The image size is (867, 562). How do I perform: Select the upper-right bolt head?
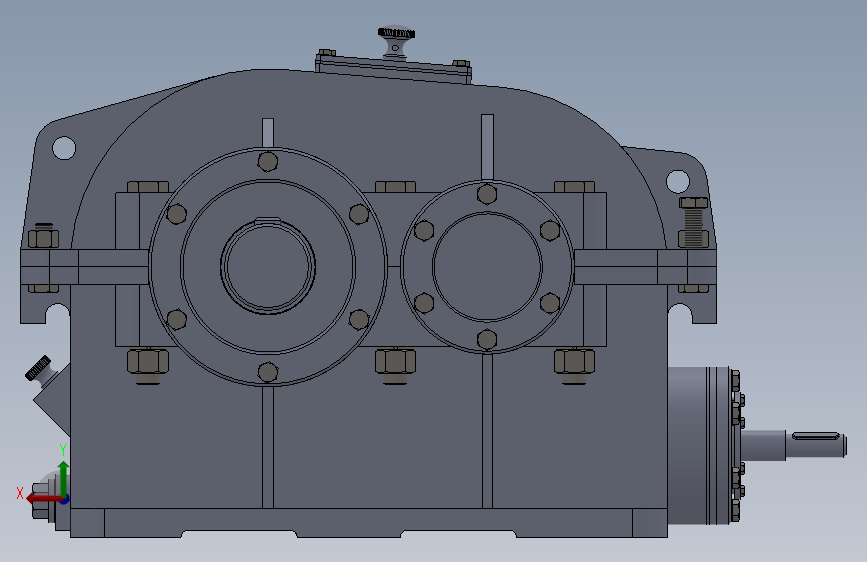pyautogui.click(x=574, y=186)
